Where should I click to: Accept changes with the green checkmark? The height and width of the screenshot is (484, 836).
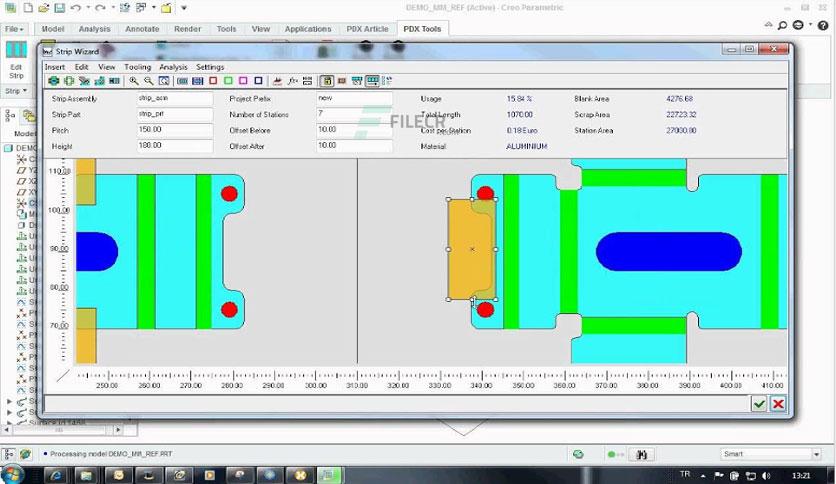[x=759, y=404]
